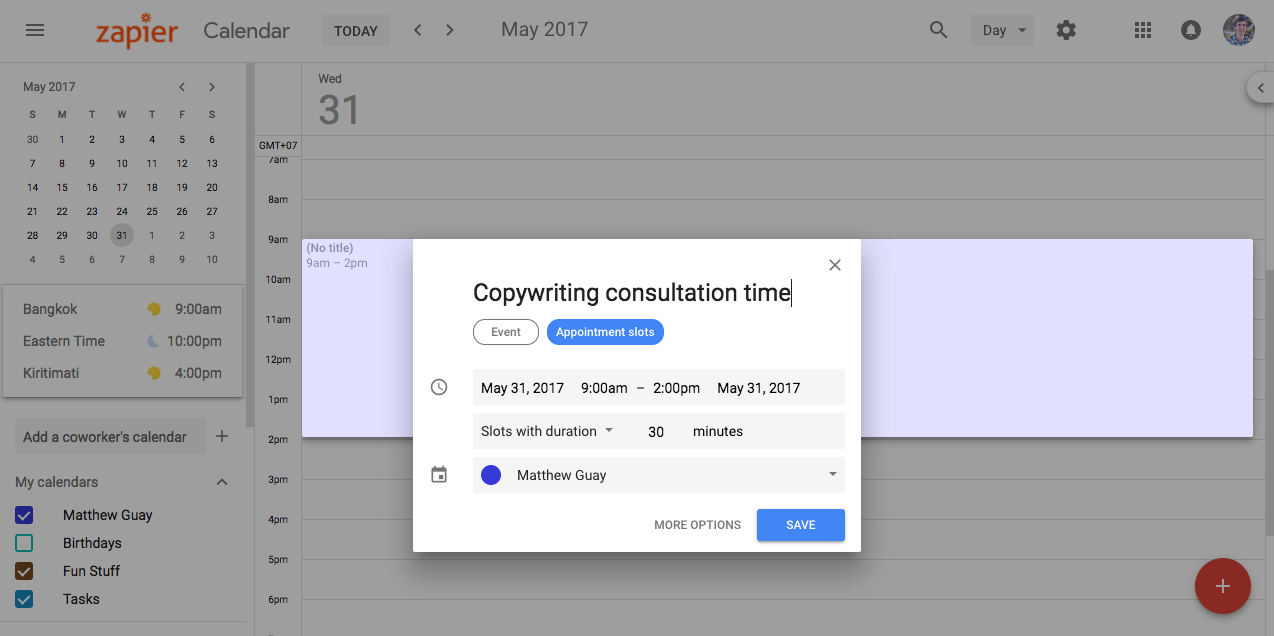
Task: Toggle the Fun Stuff calendar checkbox
Action: (x=24, y=571)
